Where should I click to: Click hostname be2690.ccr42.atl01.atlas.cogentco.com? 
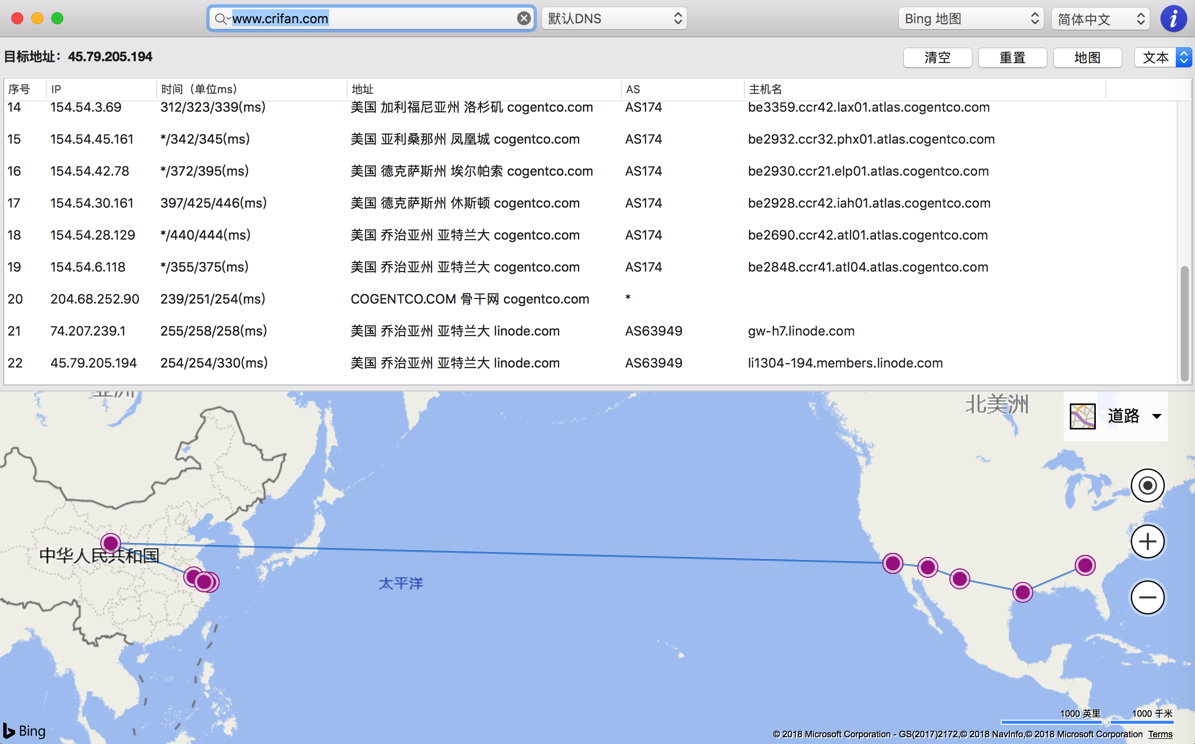[x=867, y=236]
